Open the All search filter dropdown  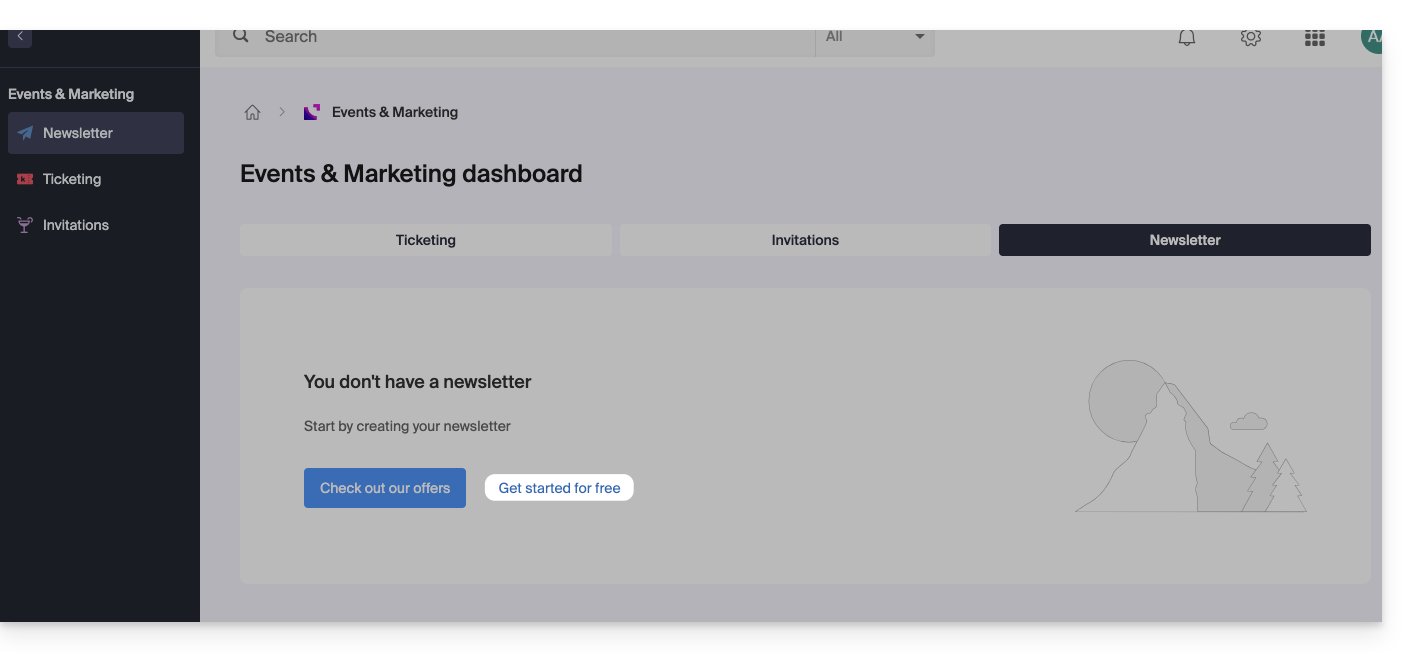click(x=875, y=37)
